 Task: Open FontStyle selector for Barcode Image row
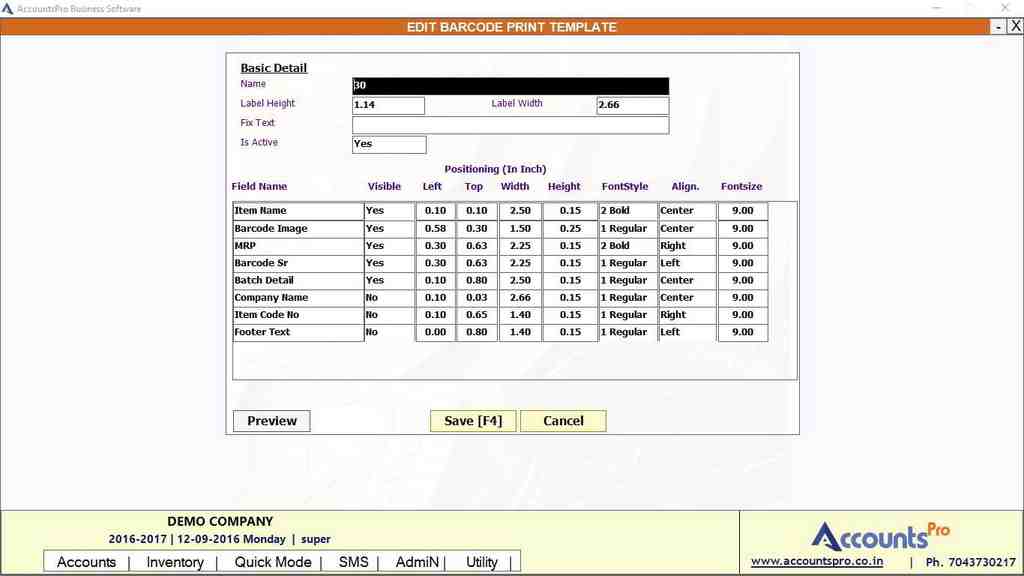[x=628, y=229]
